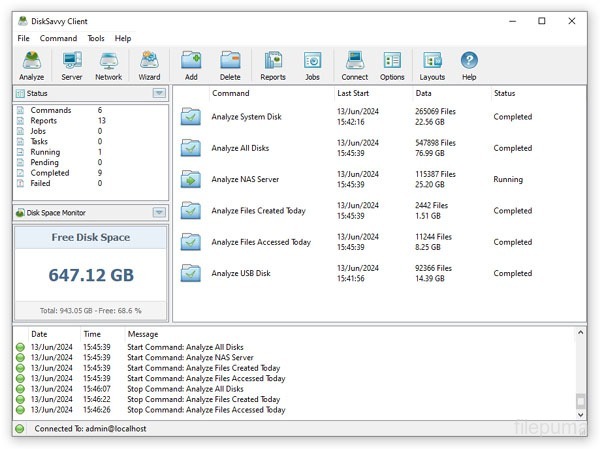Image resolution: width=600 pixels, height=449 pixels.
Task: Click the Status panel header icon
Action: tap(20, 93)
